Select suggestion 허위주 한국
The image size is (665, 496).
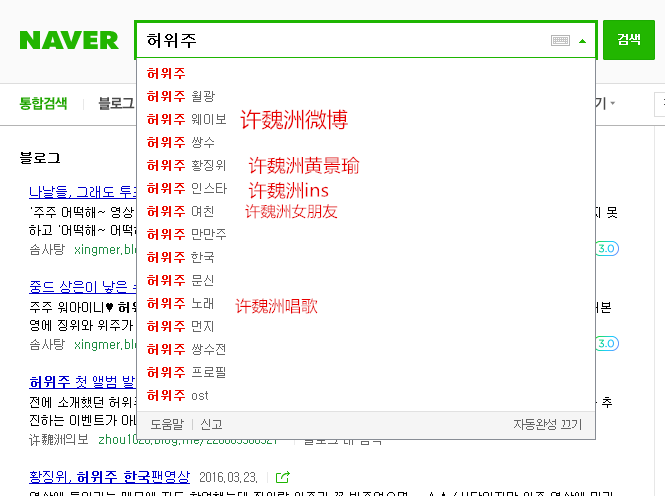(366, 257)
